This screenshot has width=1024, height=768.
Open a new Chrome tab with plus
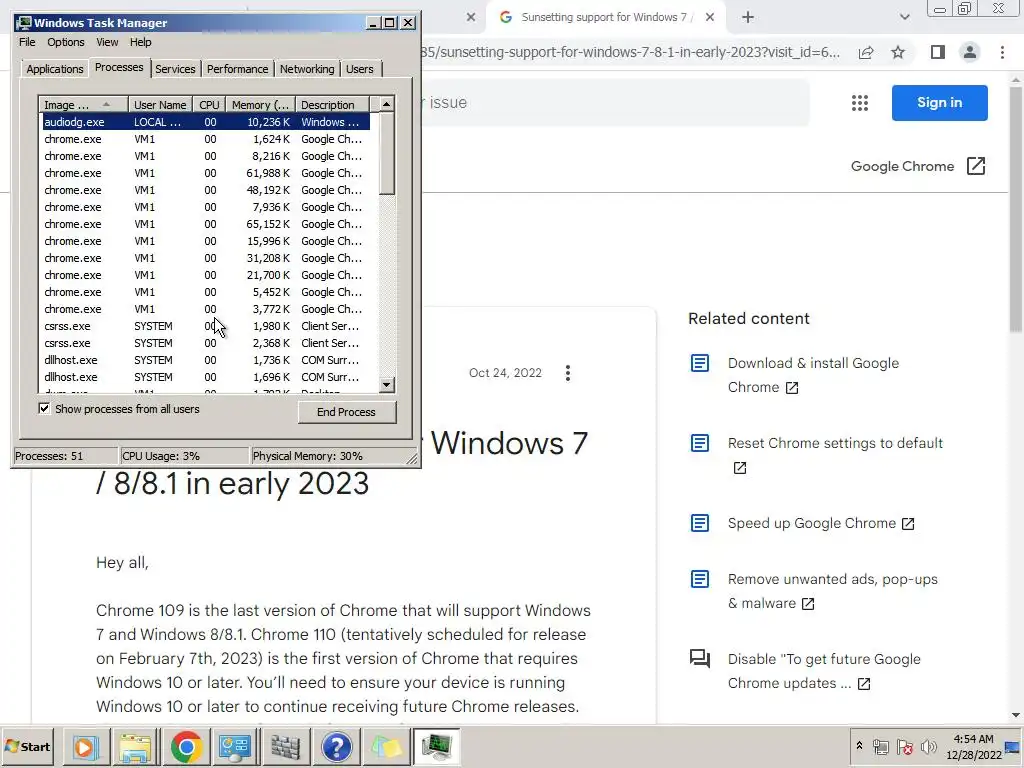(x=748, y=18)
